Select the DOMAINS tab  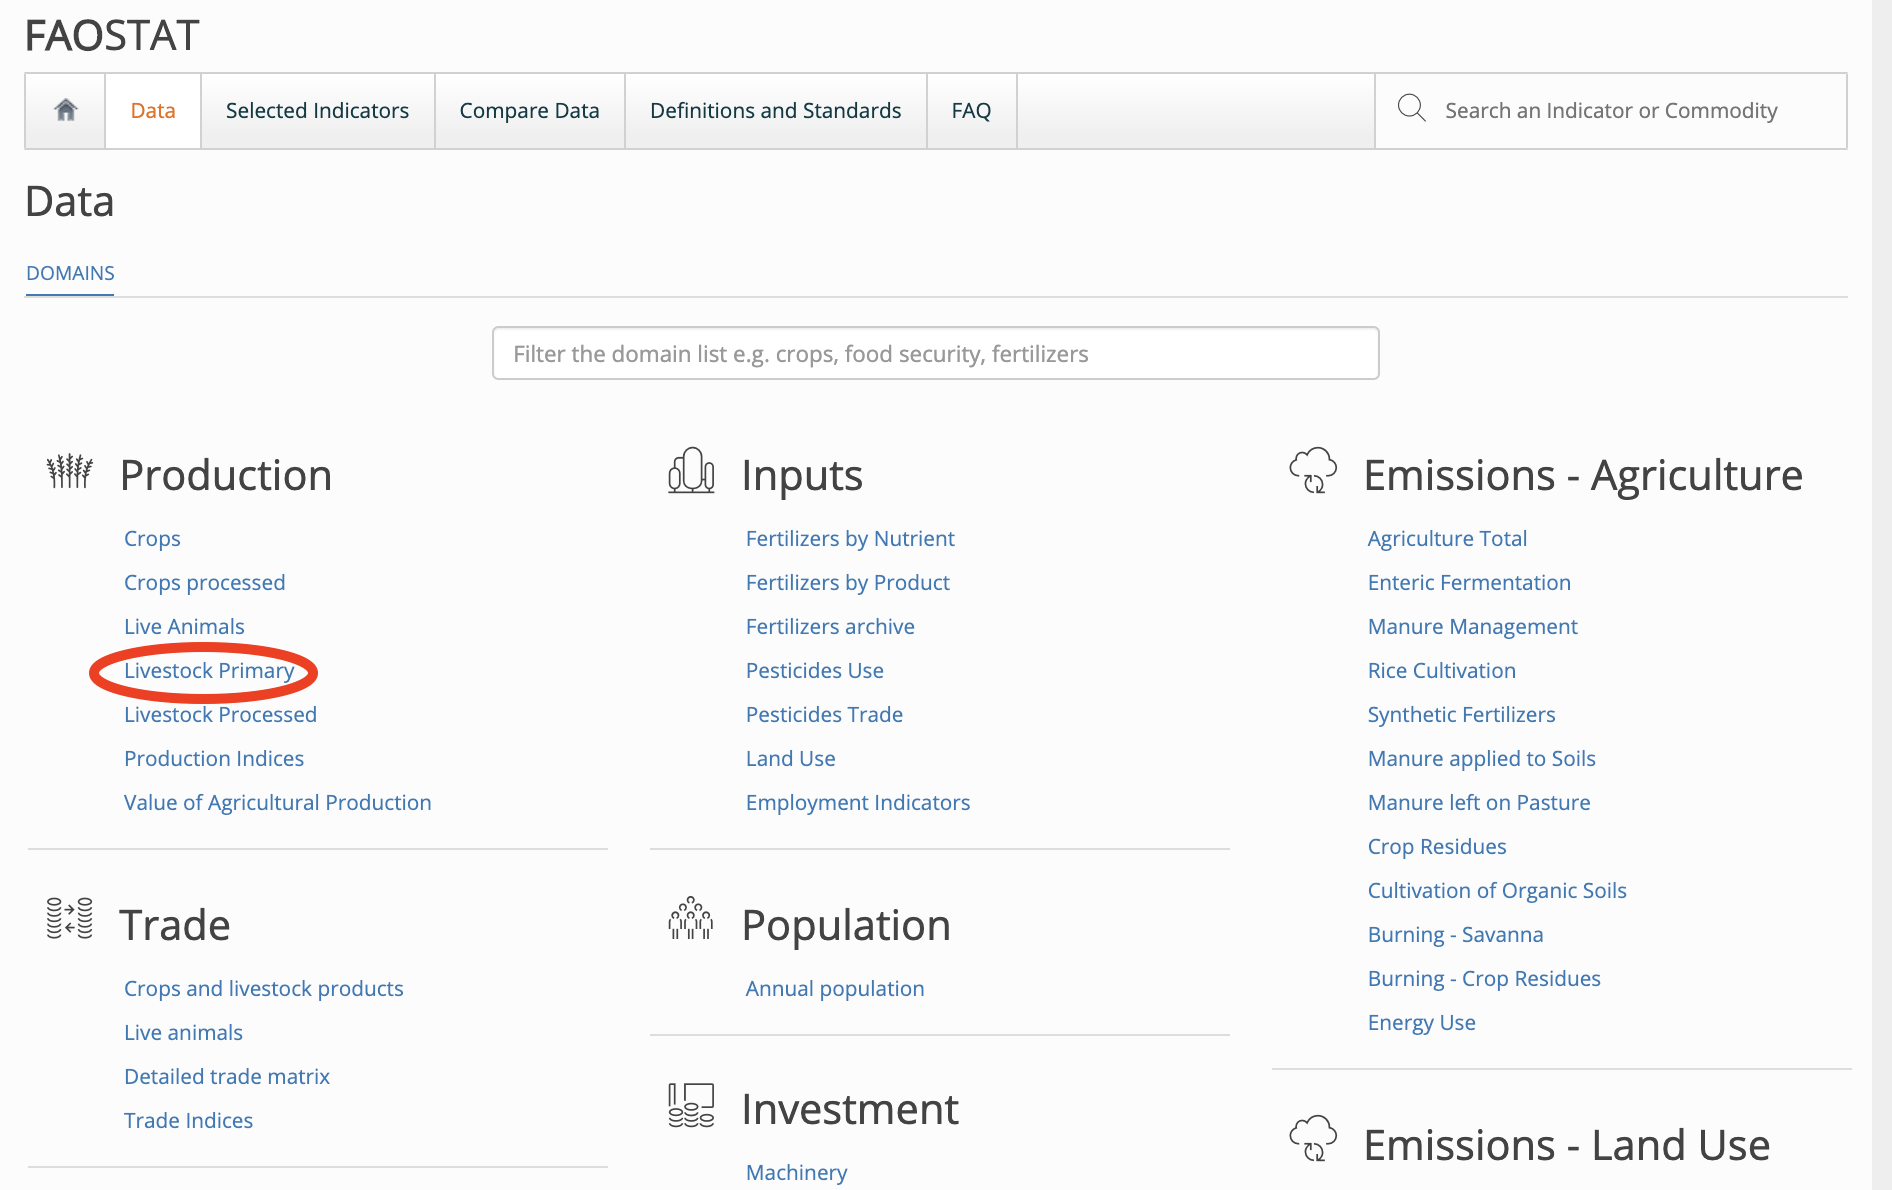pyautogui.click(x=70, y=273)
